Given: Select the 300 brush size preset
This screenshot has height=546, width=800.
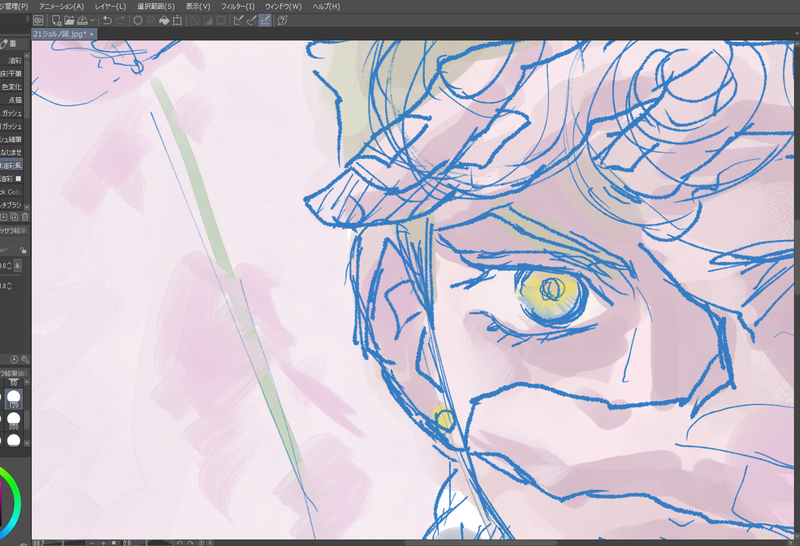Looking at the screenshot, I should 14,421.
